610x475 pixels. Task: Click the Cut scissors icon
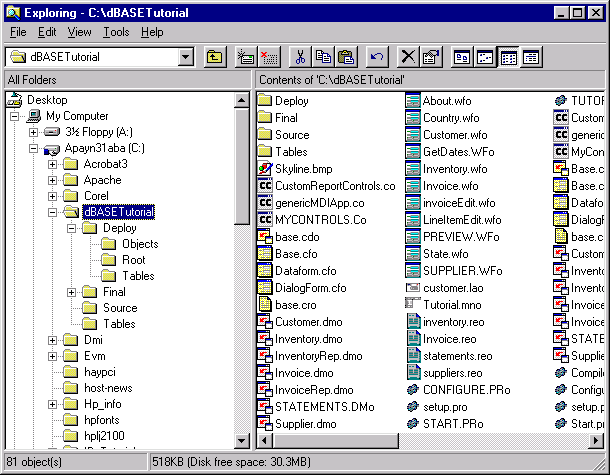click(300, 57)
